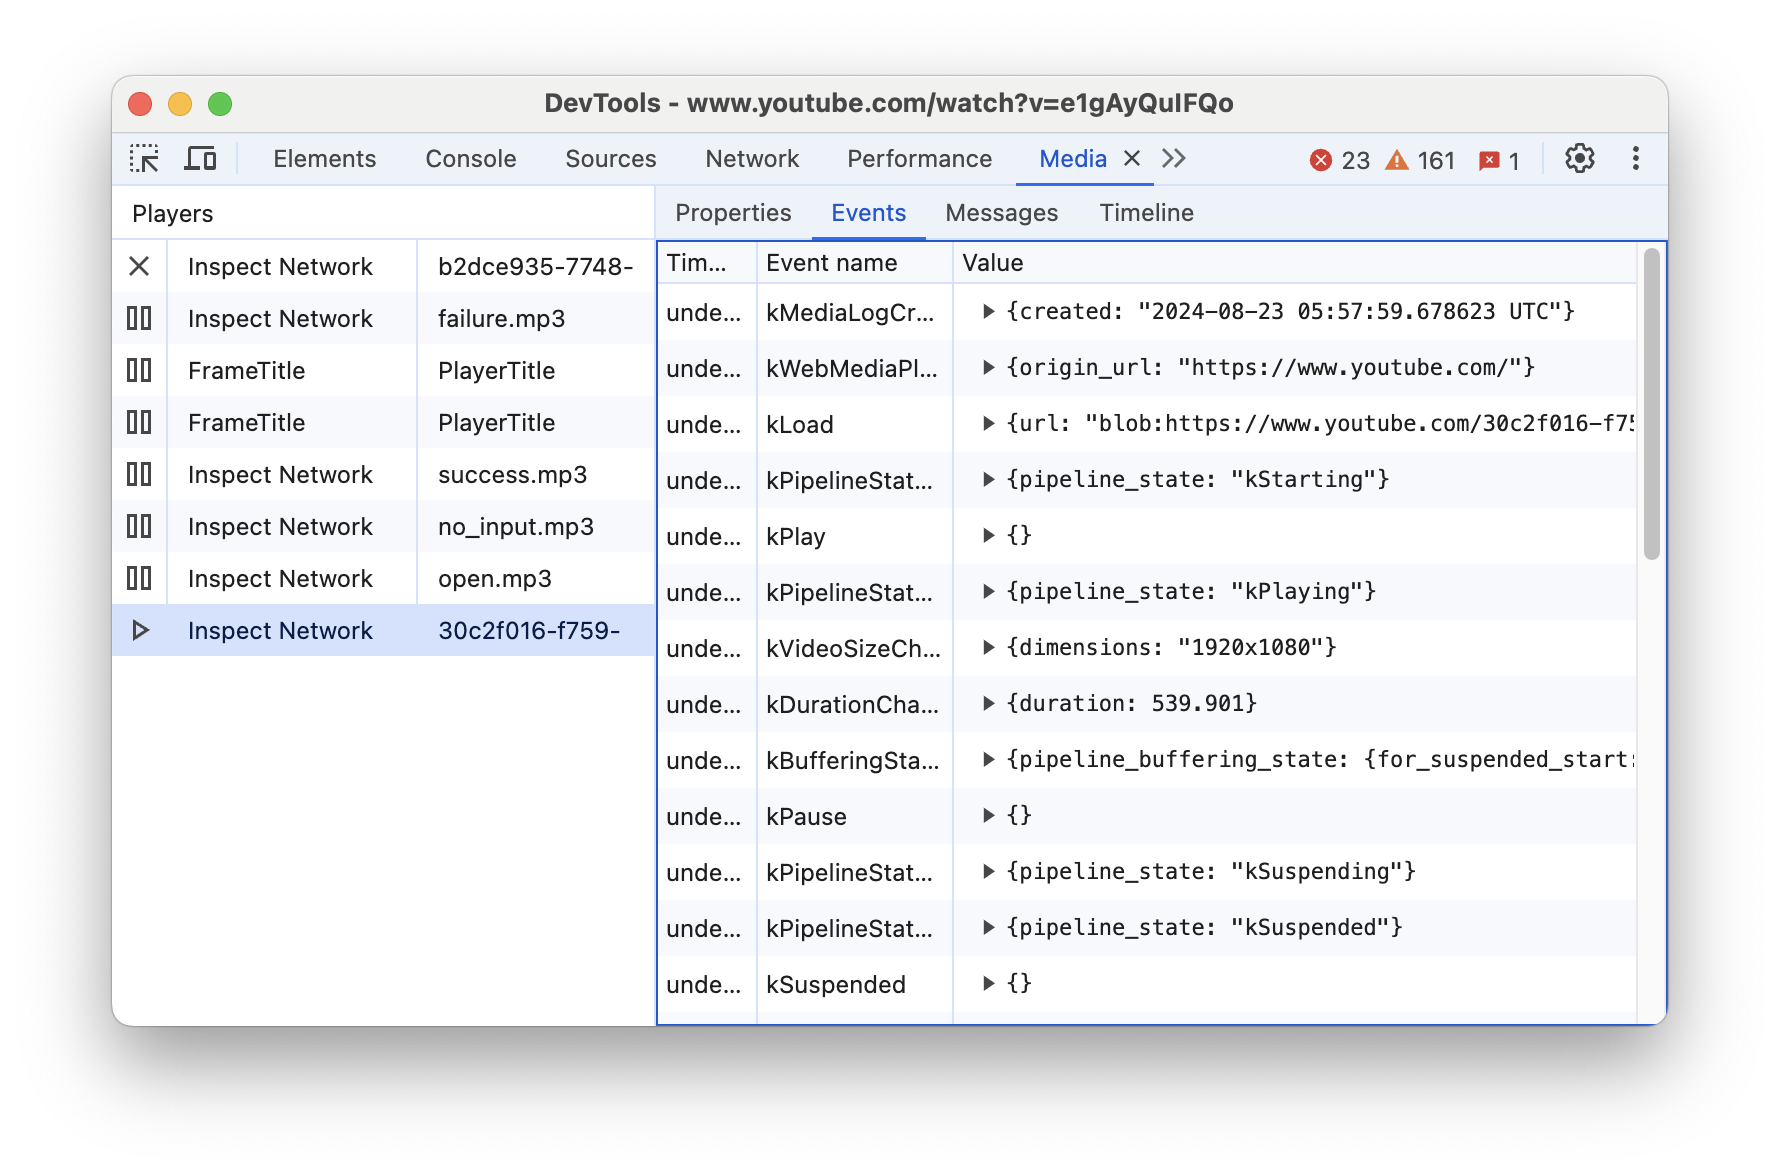The width and height of the screenshot is (1780, 1174).
Task: Open the Network panel
Action: click(x=752, y=158)
